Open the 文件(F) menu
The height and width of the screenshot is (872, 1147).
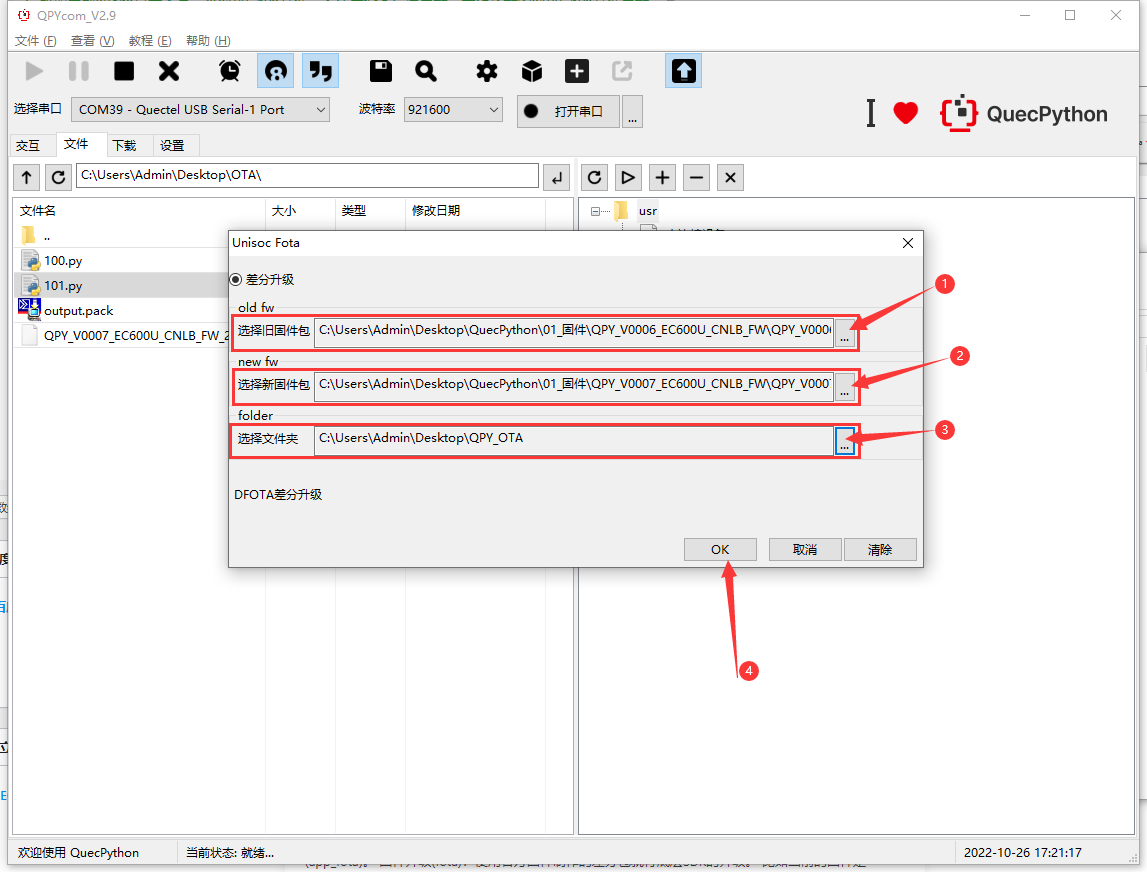pos(35,41)
